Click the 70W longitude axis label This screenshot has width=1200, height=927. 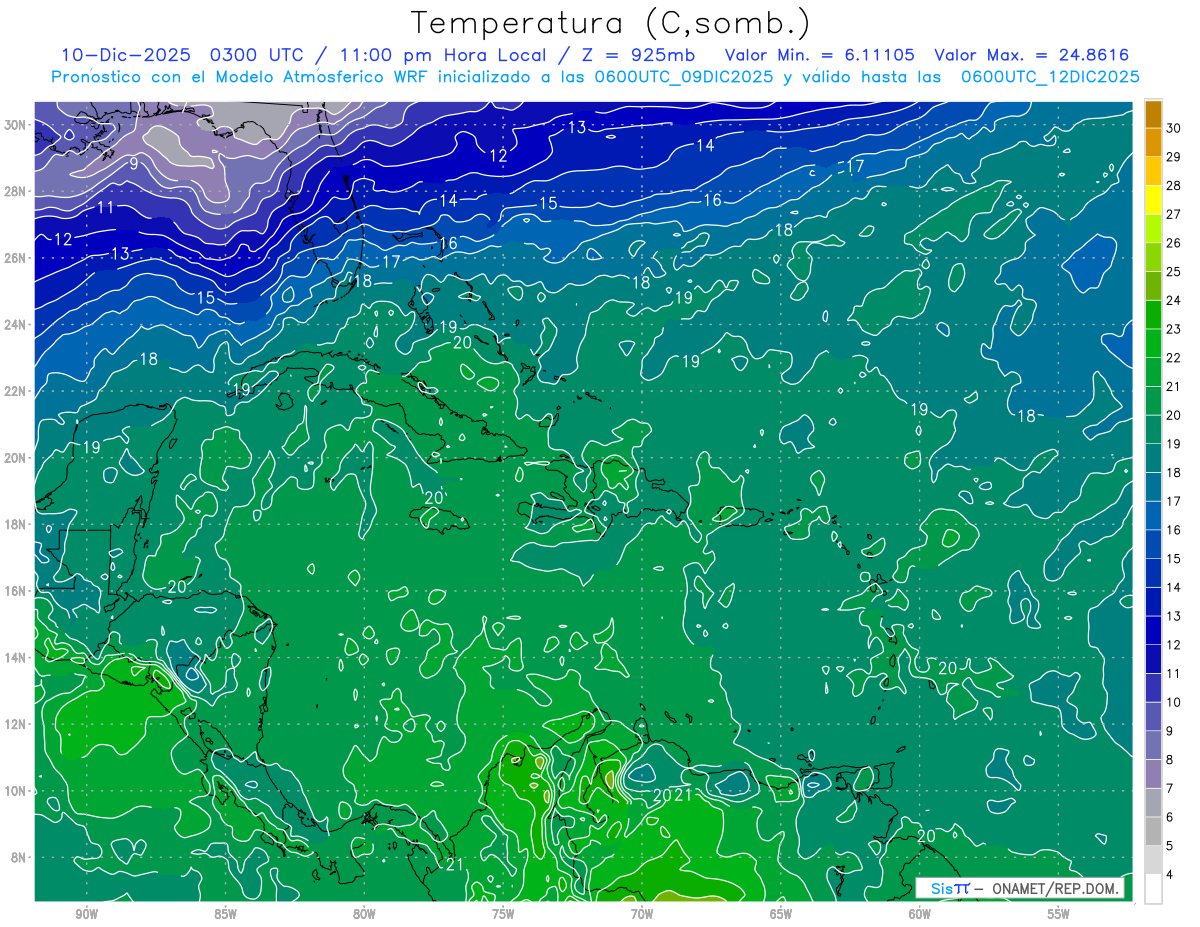pyautogui.click(x=642, y=914)
